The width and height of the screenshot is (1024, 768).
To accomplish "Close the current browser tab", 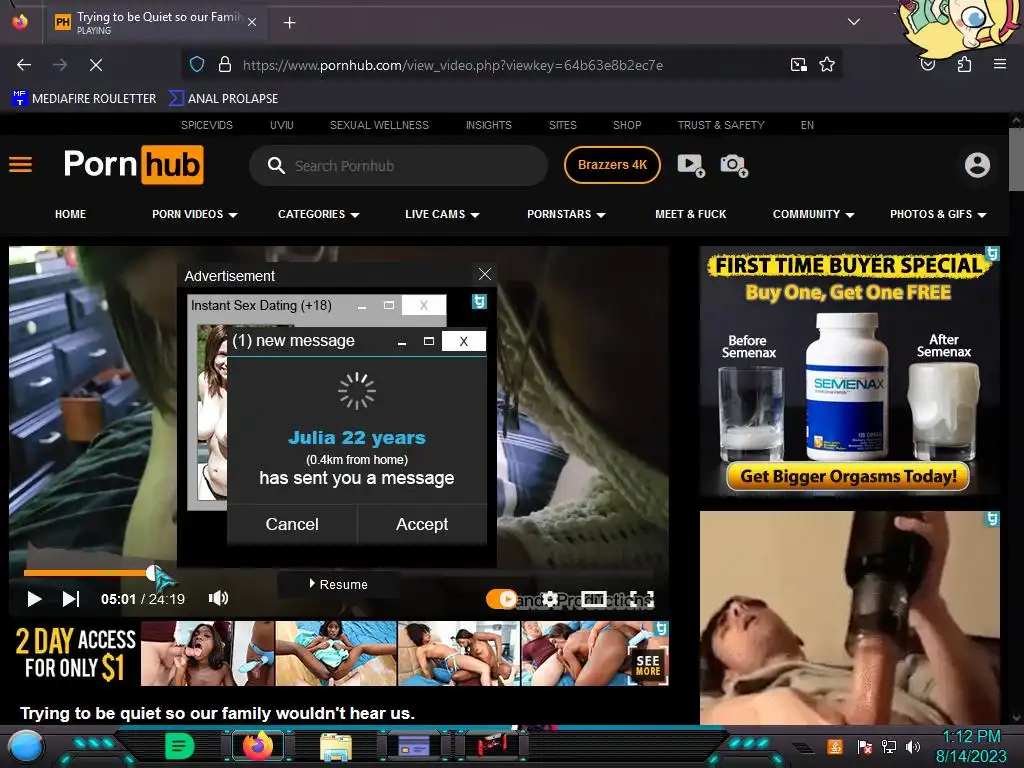I will click(251, 23).
